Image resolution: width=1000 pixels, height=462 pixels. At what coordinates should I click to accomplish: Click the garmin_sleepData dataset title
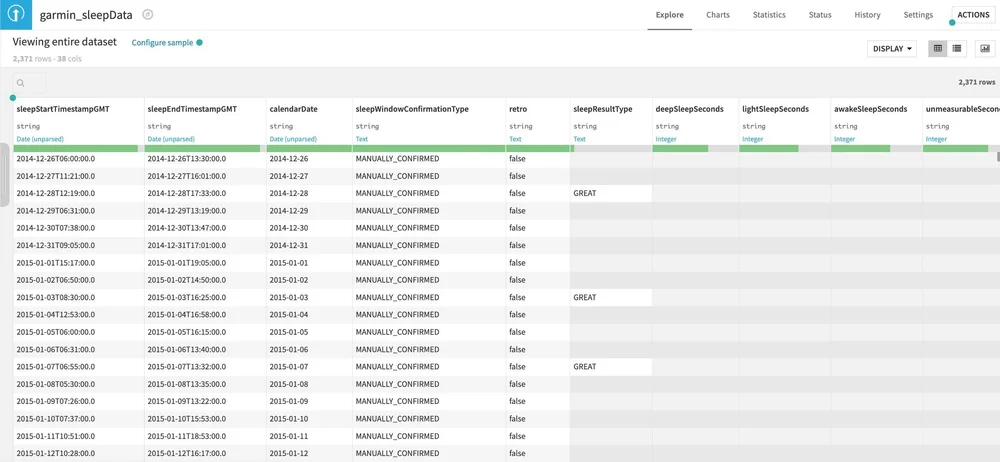(86, 15)
